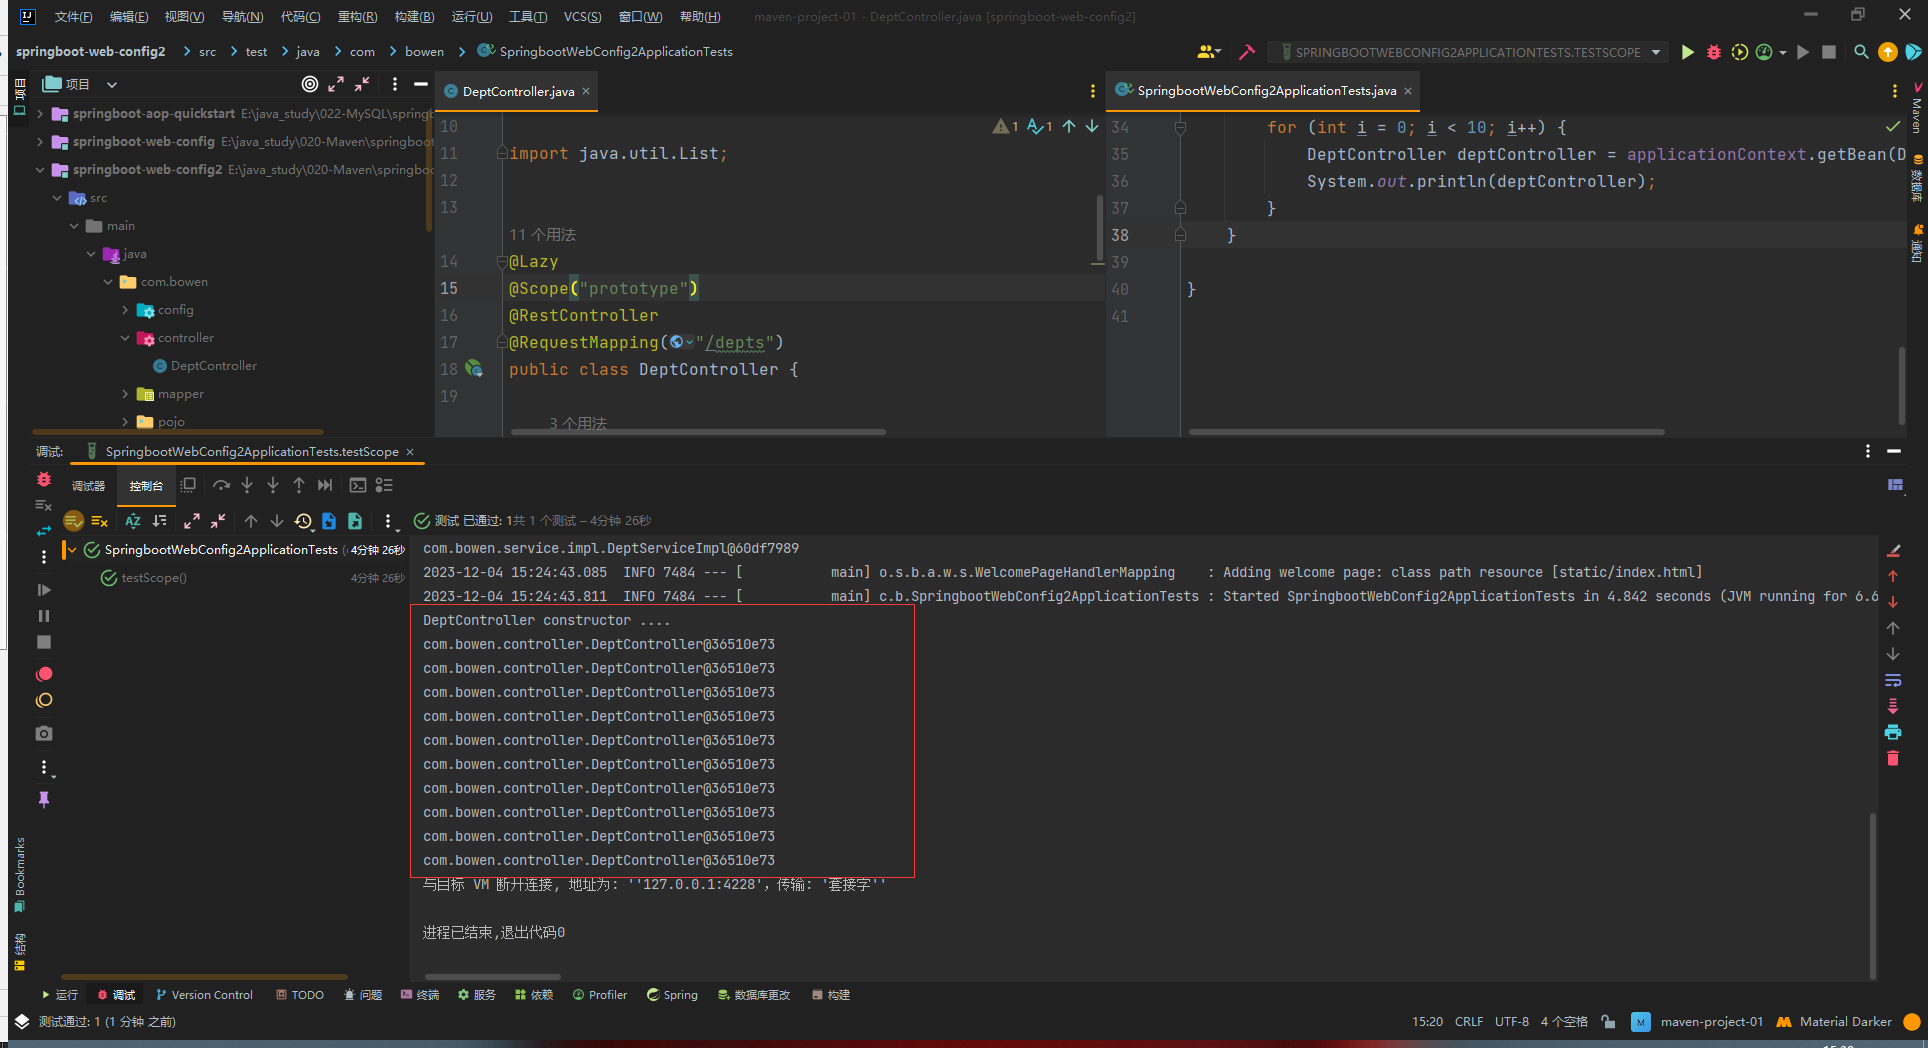
Task: Toggle Show Passed tests filter
Action: (x=74, y=521)
